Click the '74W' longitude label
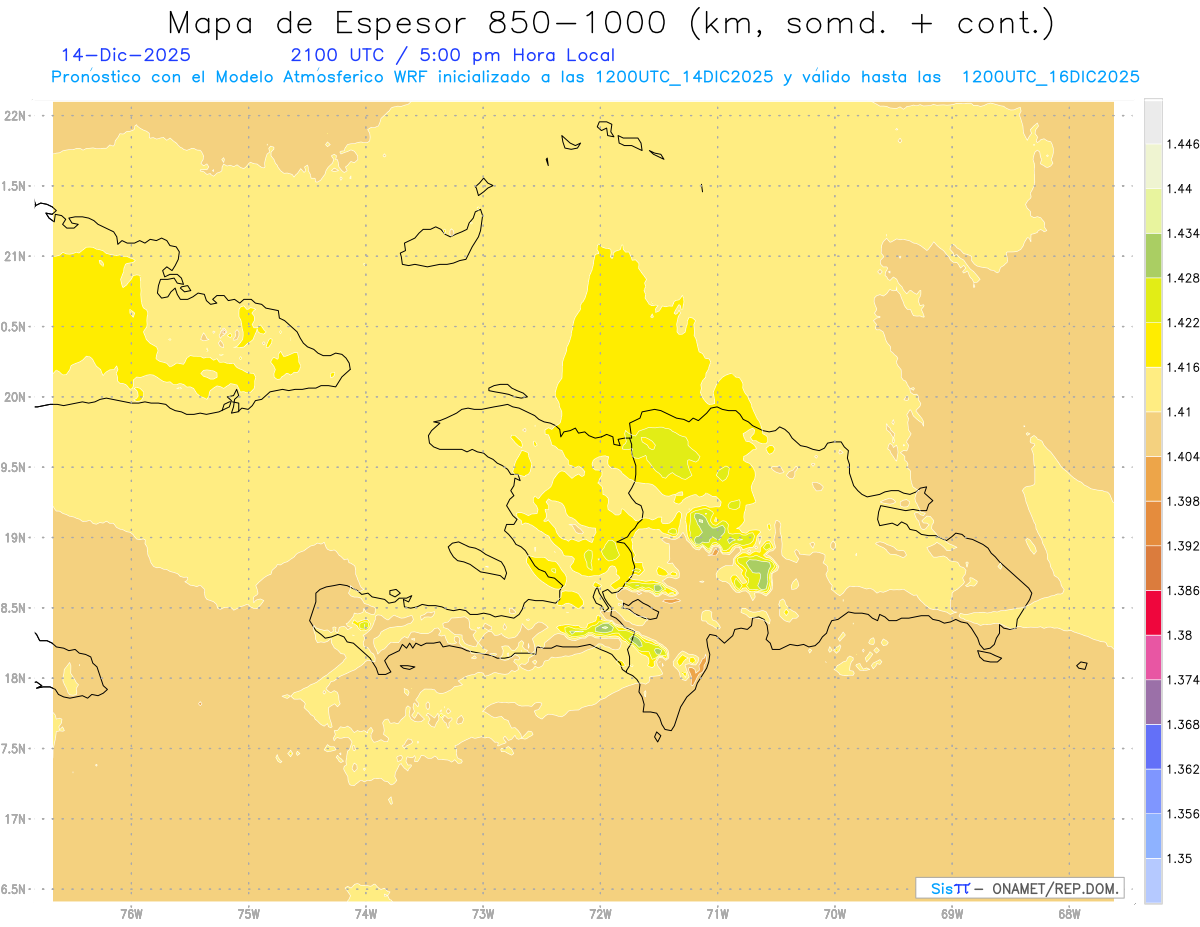The image size is (1200, 927). tap(366, 913)
